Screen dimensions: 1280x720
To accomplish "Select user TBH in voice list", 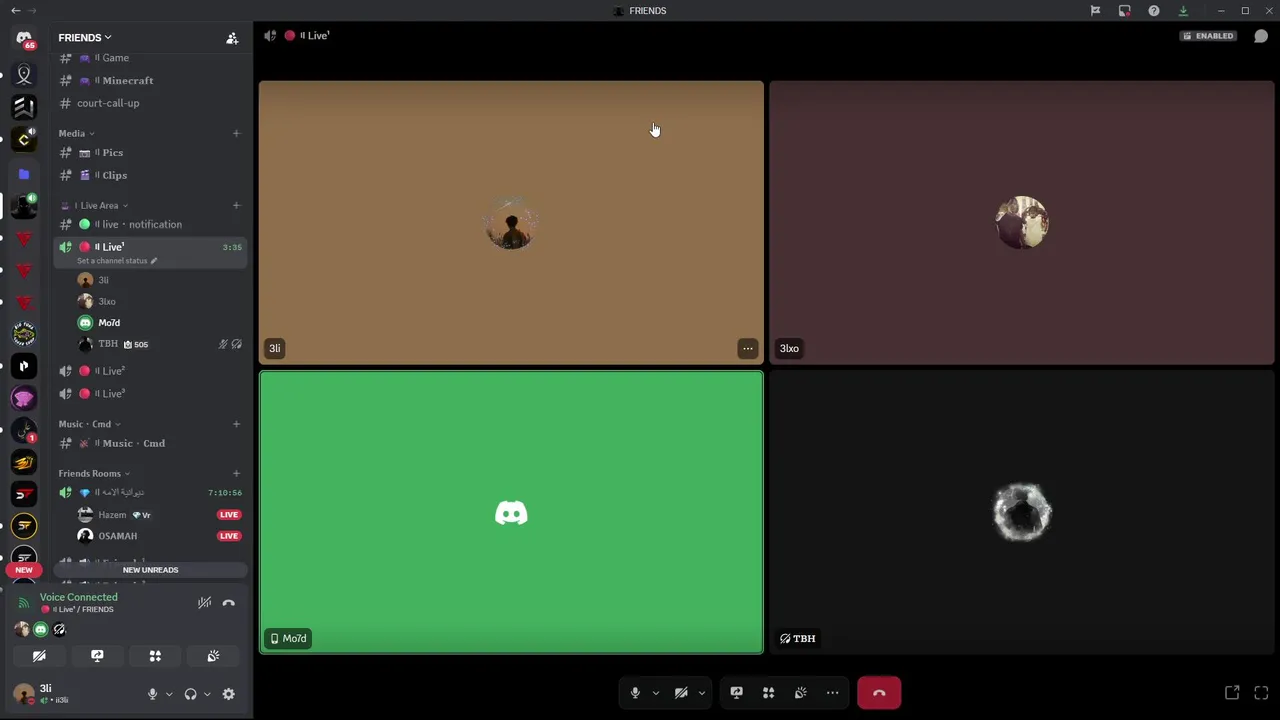I will click(x=160, y=344).
